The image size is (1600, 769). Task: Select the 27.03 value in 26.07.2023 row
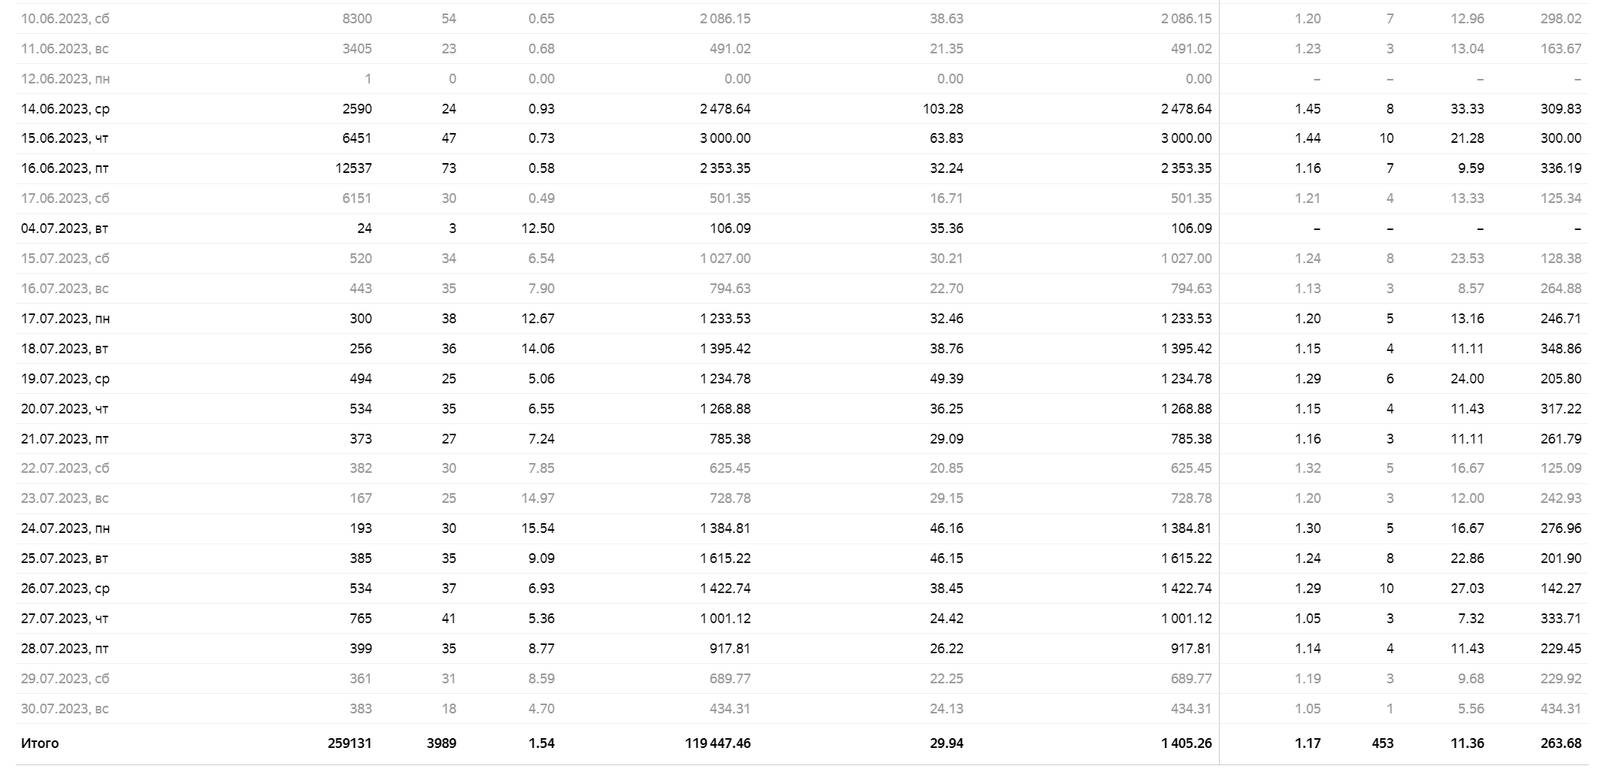tap(1467, 589)
